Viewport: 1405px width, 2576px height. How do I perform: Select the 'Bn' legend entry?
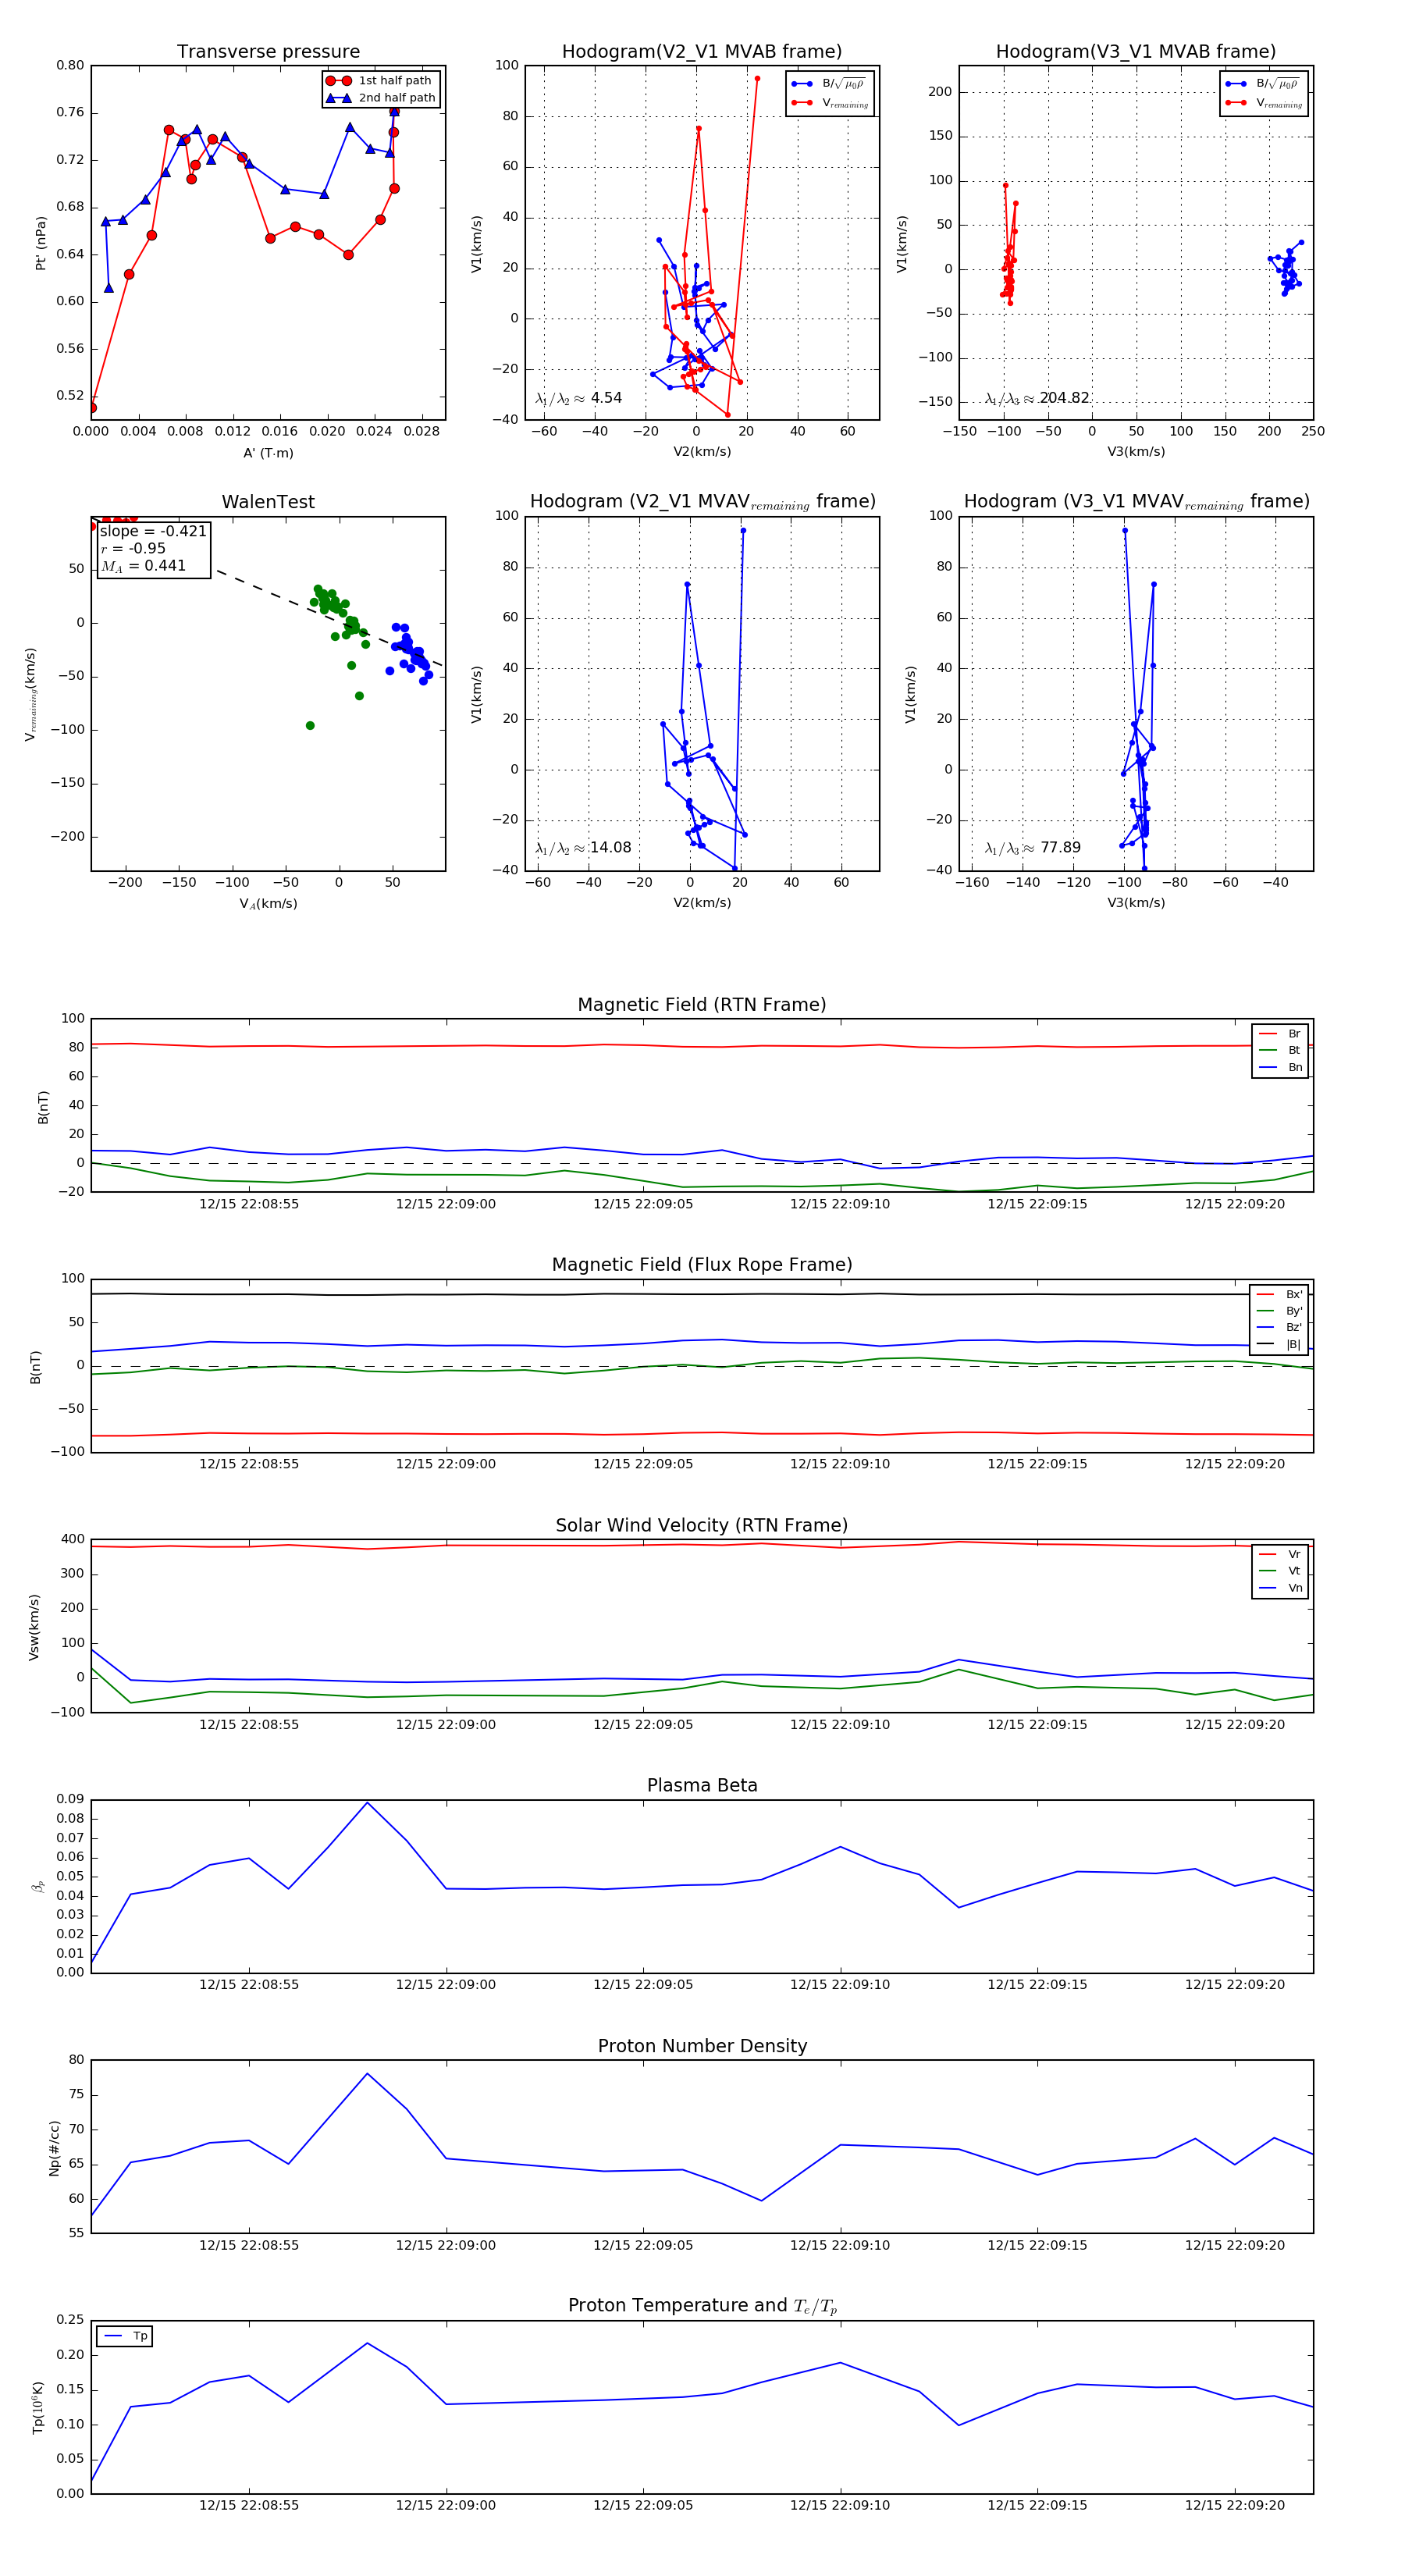click(x=1280, y=1068)
